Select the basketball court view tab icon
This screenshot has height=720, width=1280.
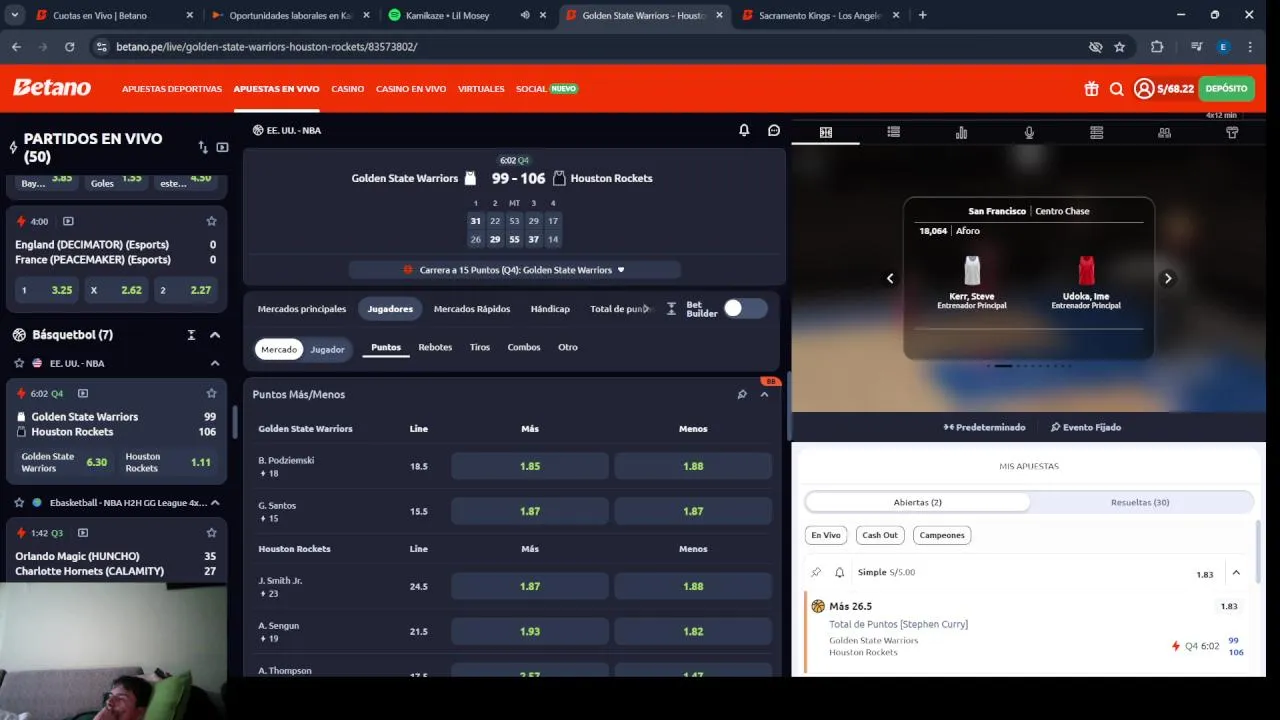pos(826,132)
